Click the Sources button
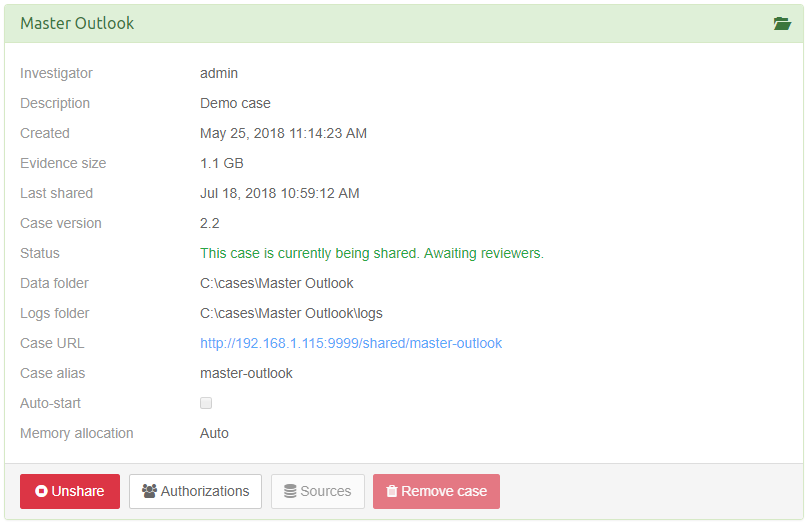This screenshot has width=810, height=526. coord(317,491)
